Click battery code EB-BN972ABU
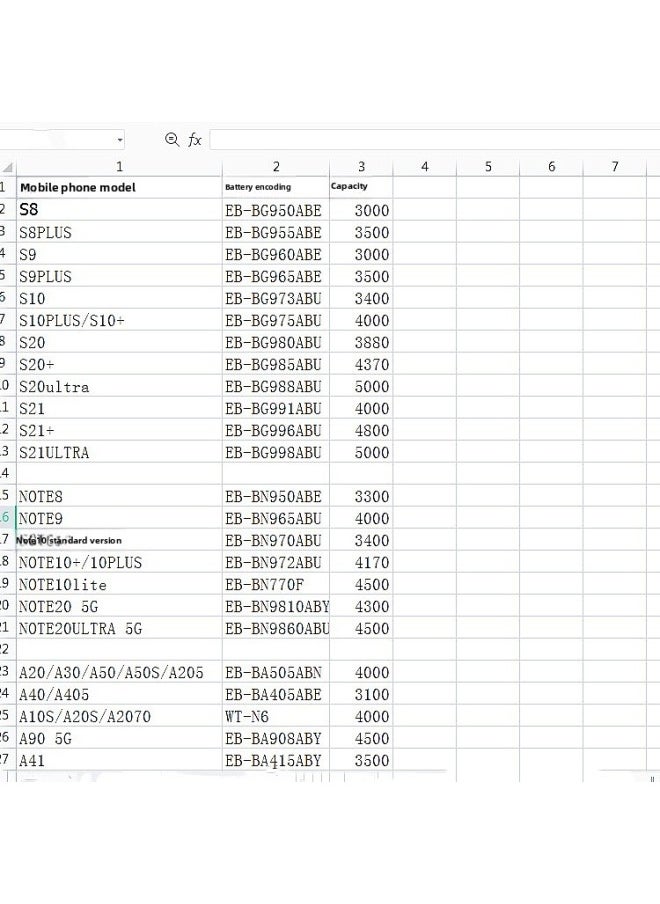 click(x=276, y=562)
